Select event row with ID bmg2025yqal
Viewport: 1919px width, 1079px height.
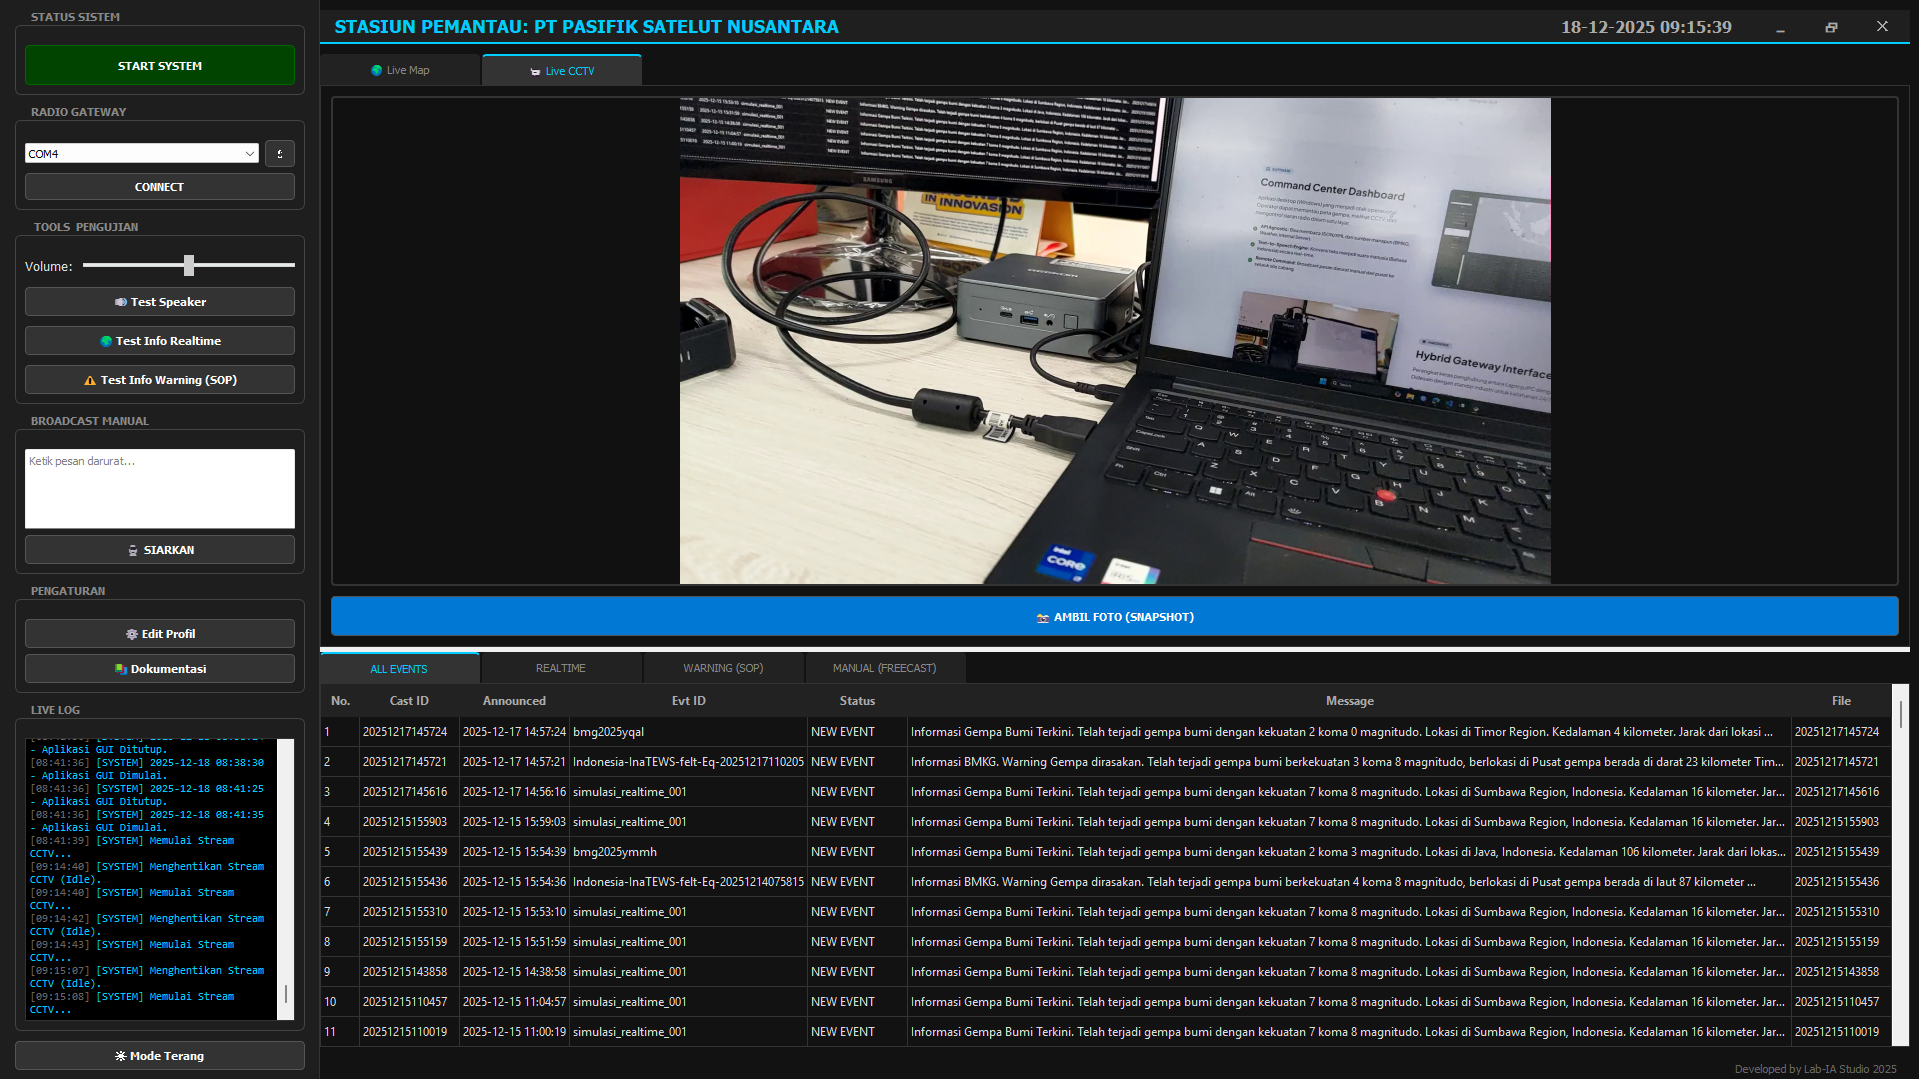[x=608, y=732]
